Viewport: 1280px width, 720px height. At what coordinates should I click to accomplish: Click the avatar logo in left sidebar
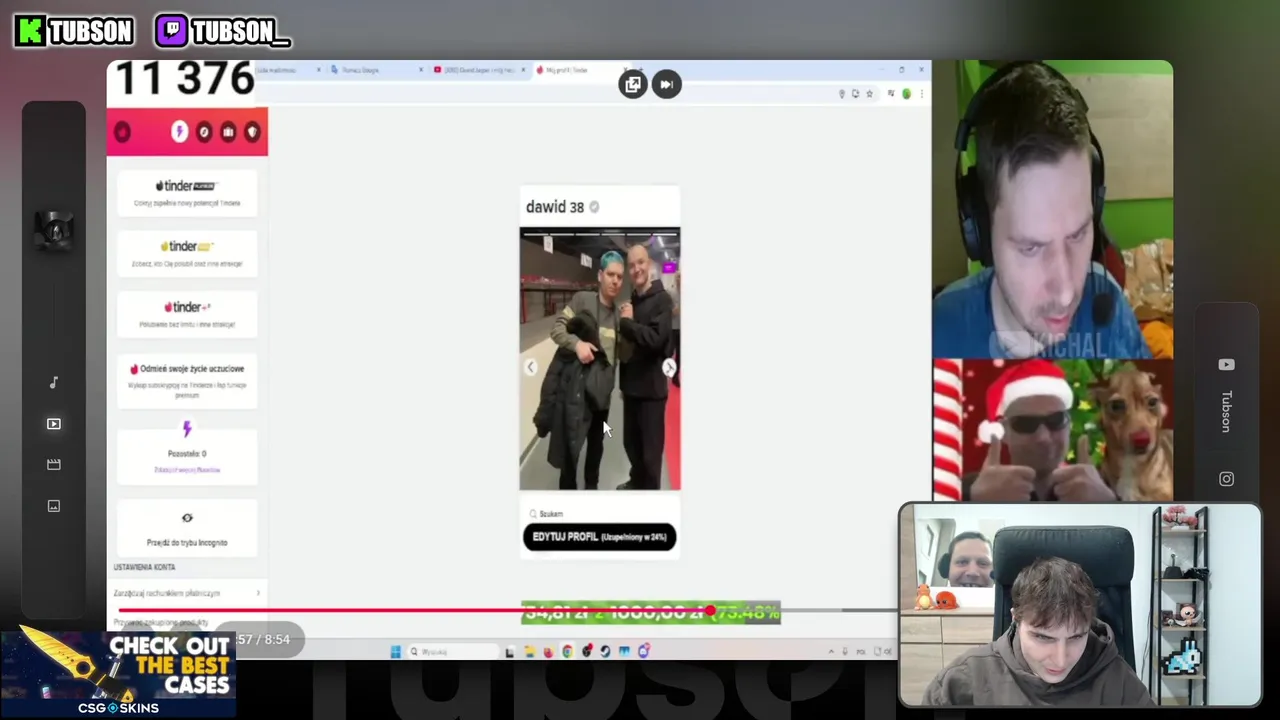coord(54,230)
